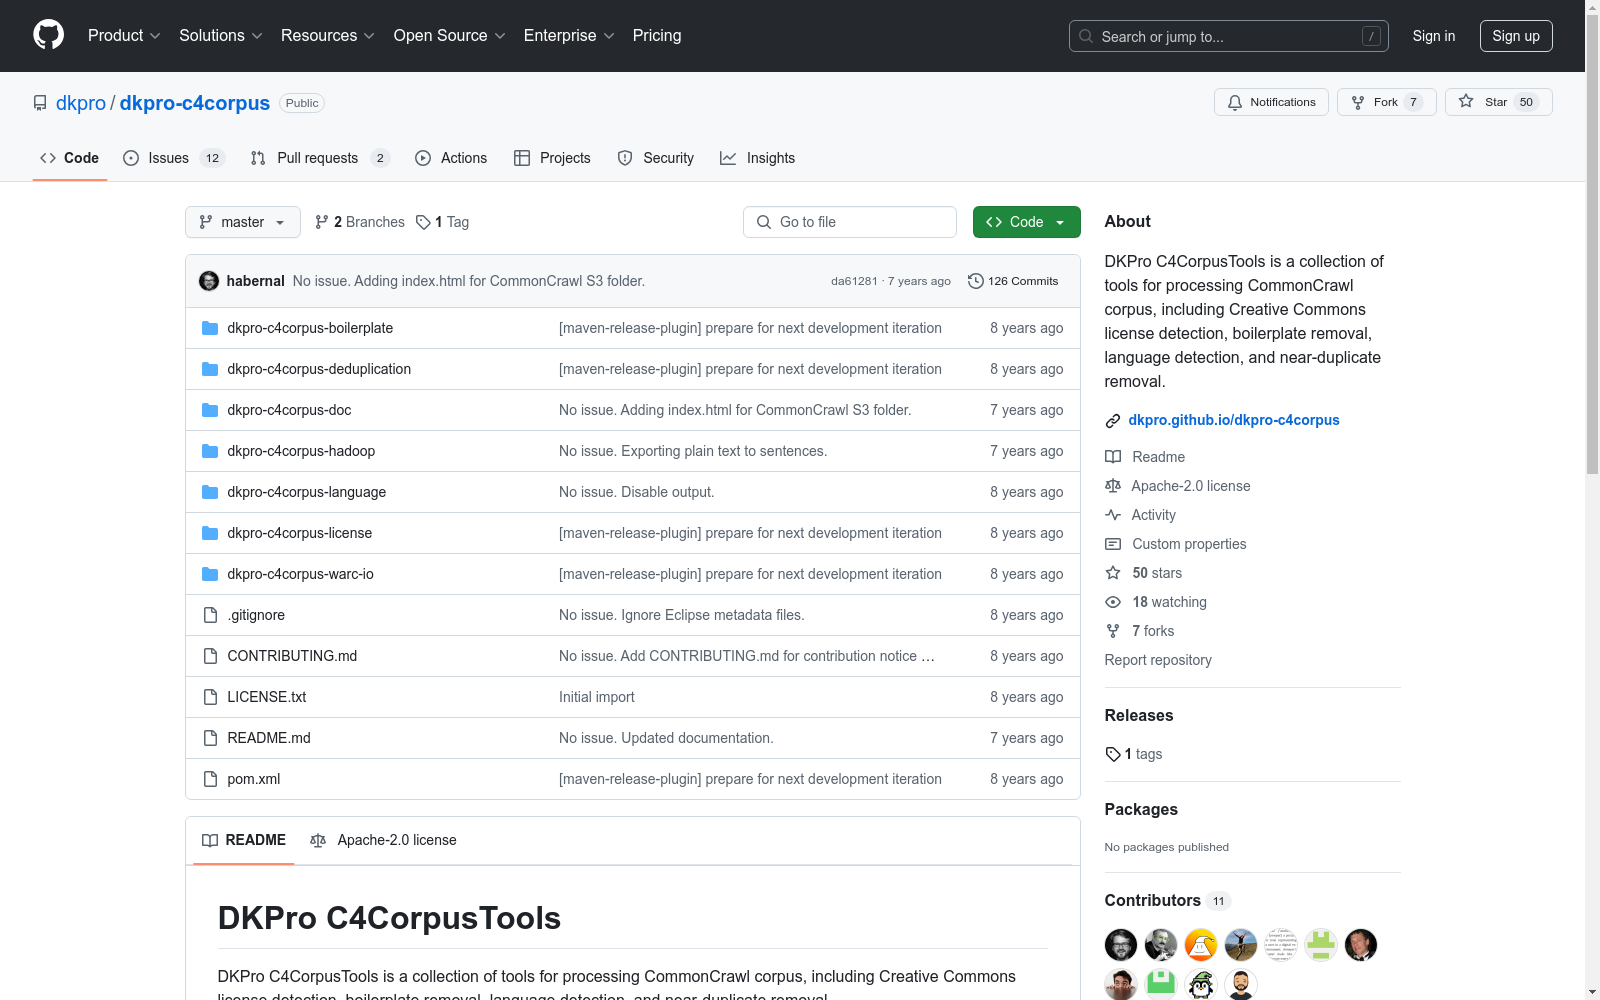The image size is (1600, 1000).
Task: Open the Open Source dropdown
Action: 450,35
